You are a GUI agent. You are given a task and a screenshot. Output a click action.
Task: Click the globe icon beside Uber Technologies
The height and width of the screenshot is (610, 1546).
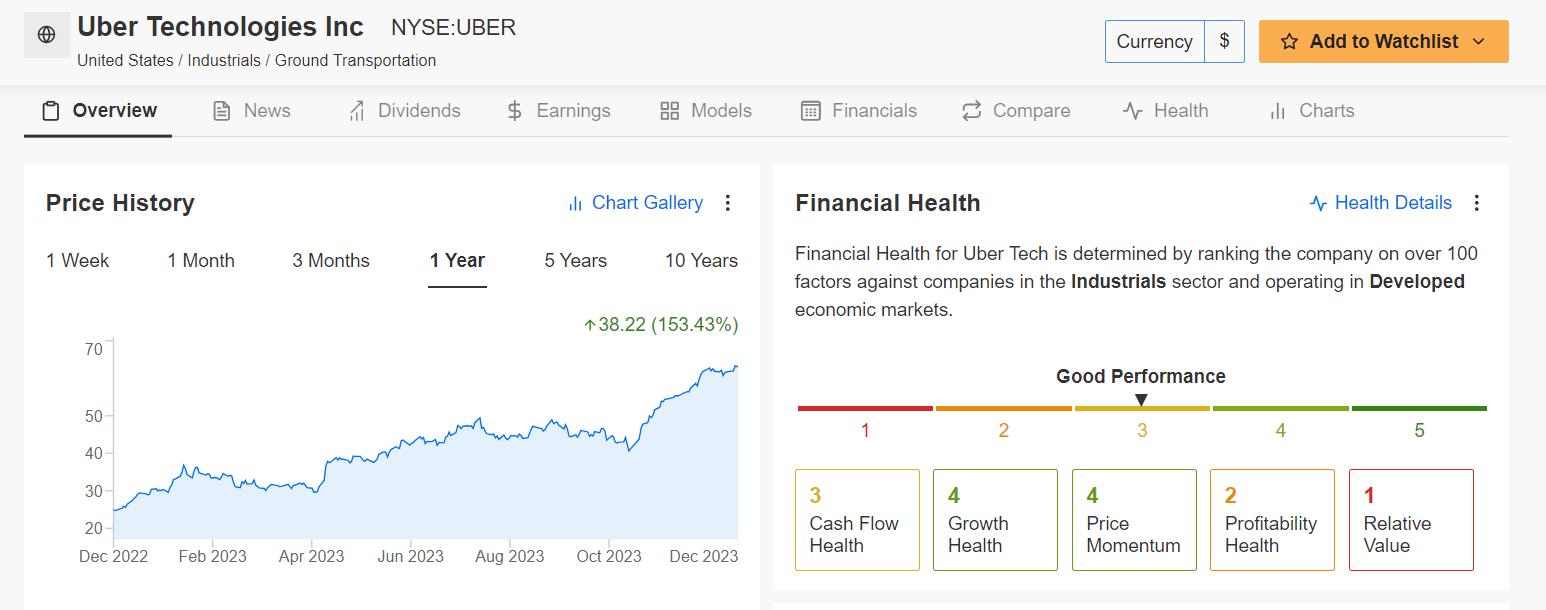46,35
